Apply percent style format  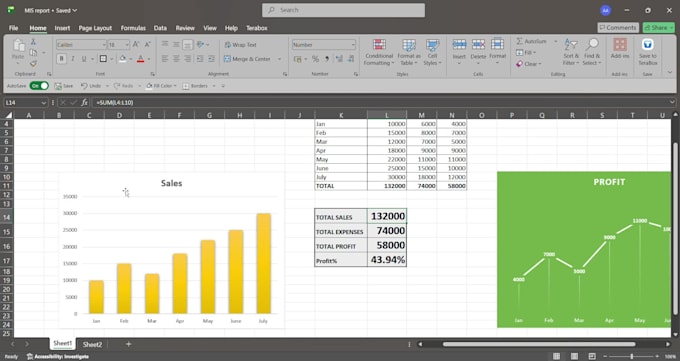pyautogui.click(x=315, y=59)
